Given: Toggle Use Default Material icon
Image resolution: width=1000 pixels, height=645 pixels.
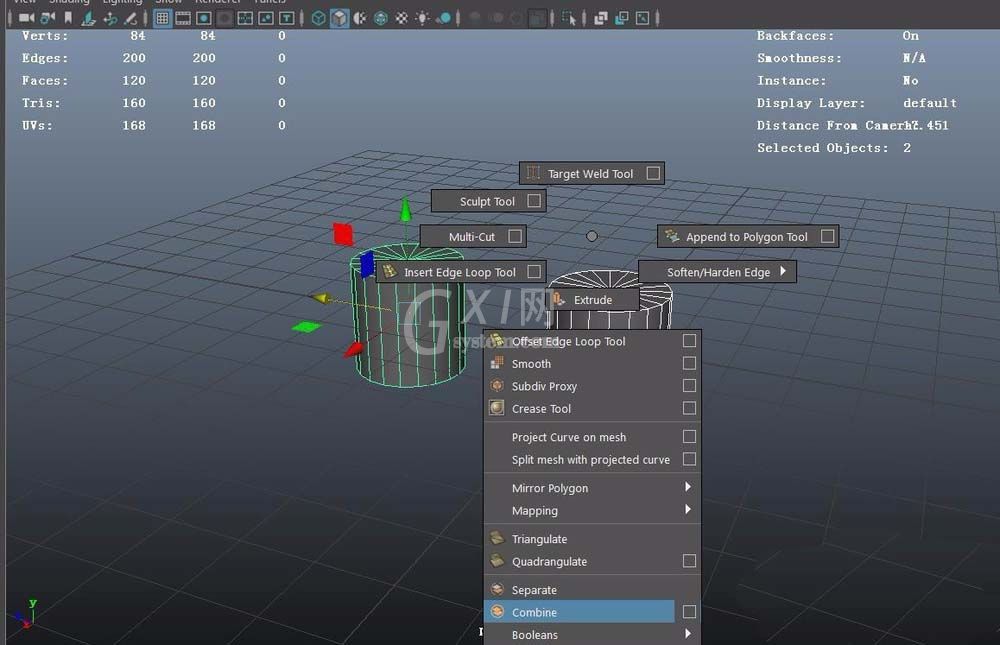Looking at the screenshot, I should [360, 18].
